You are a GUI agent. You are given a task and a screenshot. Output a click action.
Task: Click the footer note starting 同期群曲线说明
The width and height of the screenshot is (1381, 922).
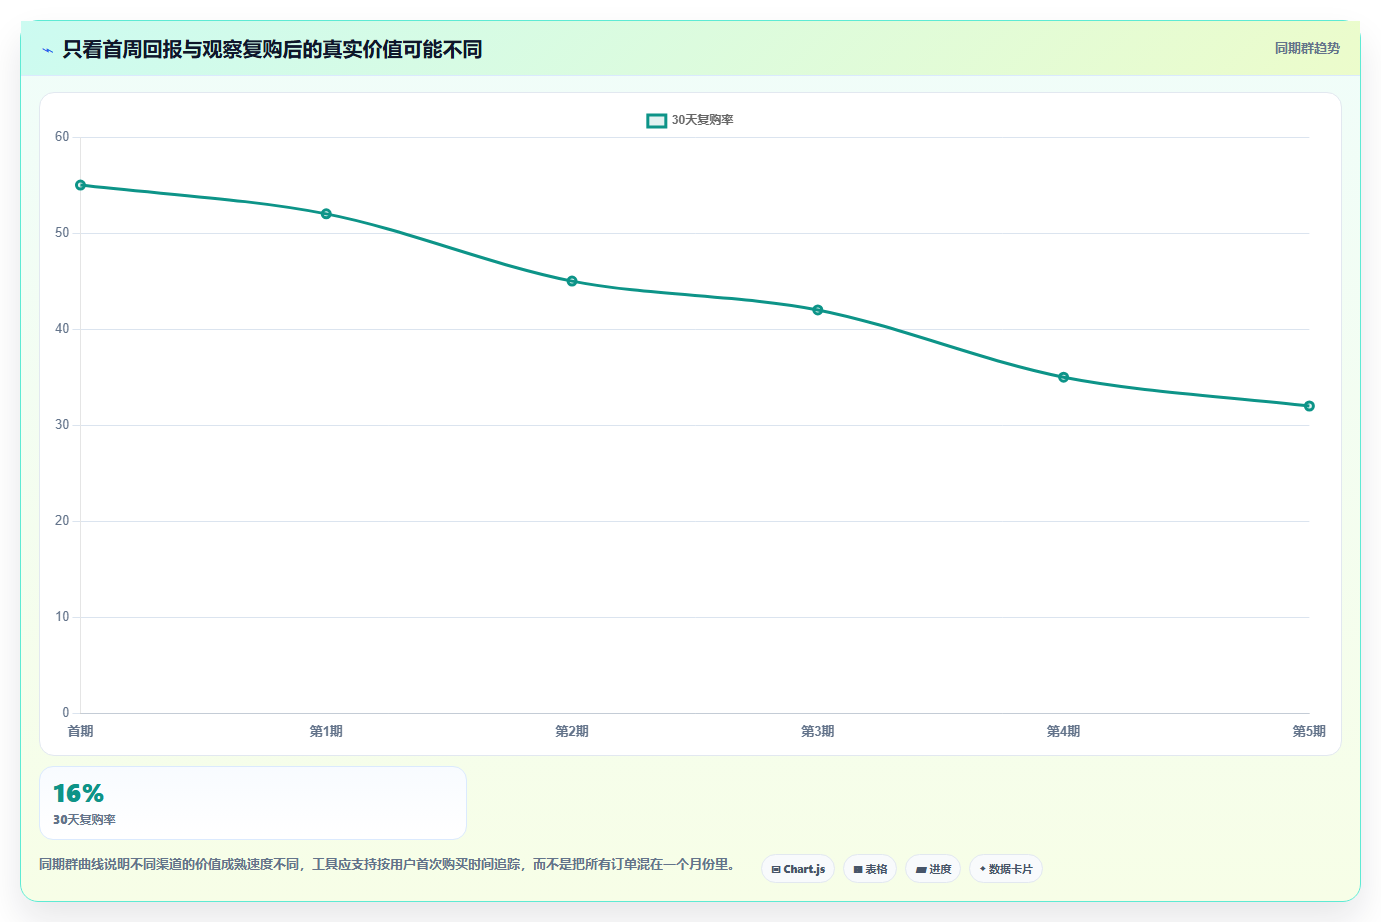click(x=389, y=864)
